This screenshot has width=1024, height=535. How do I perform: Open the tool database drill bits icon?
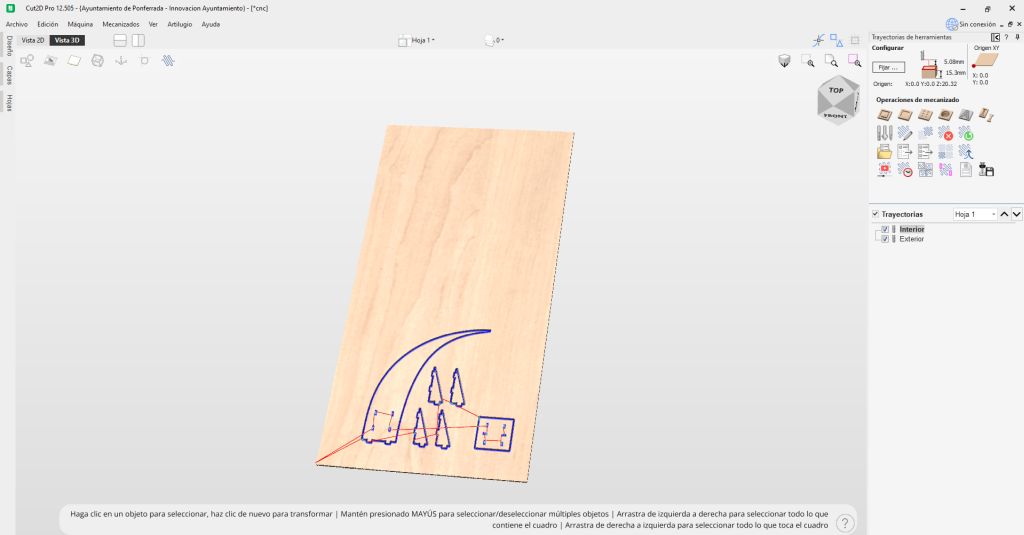(x=884, y=134)
